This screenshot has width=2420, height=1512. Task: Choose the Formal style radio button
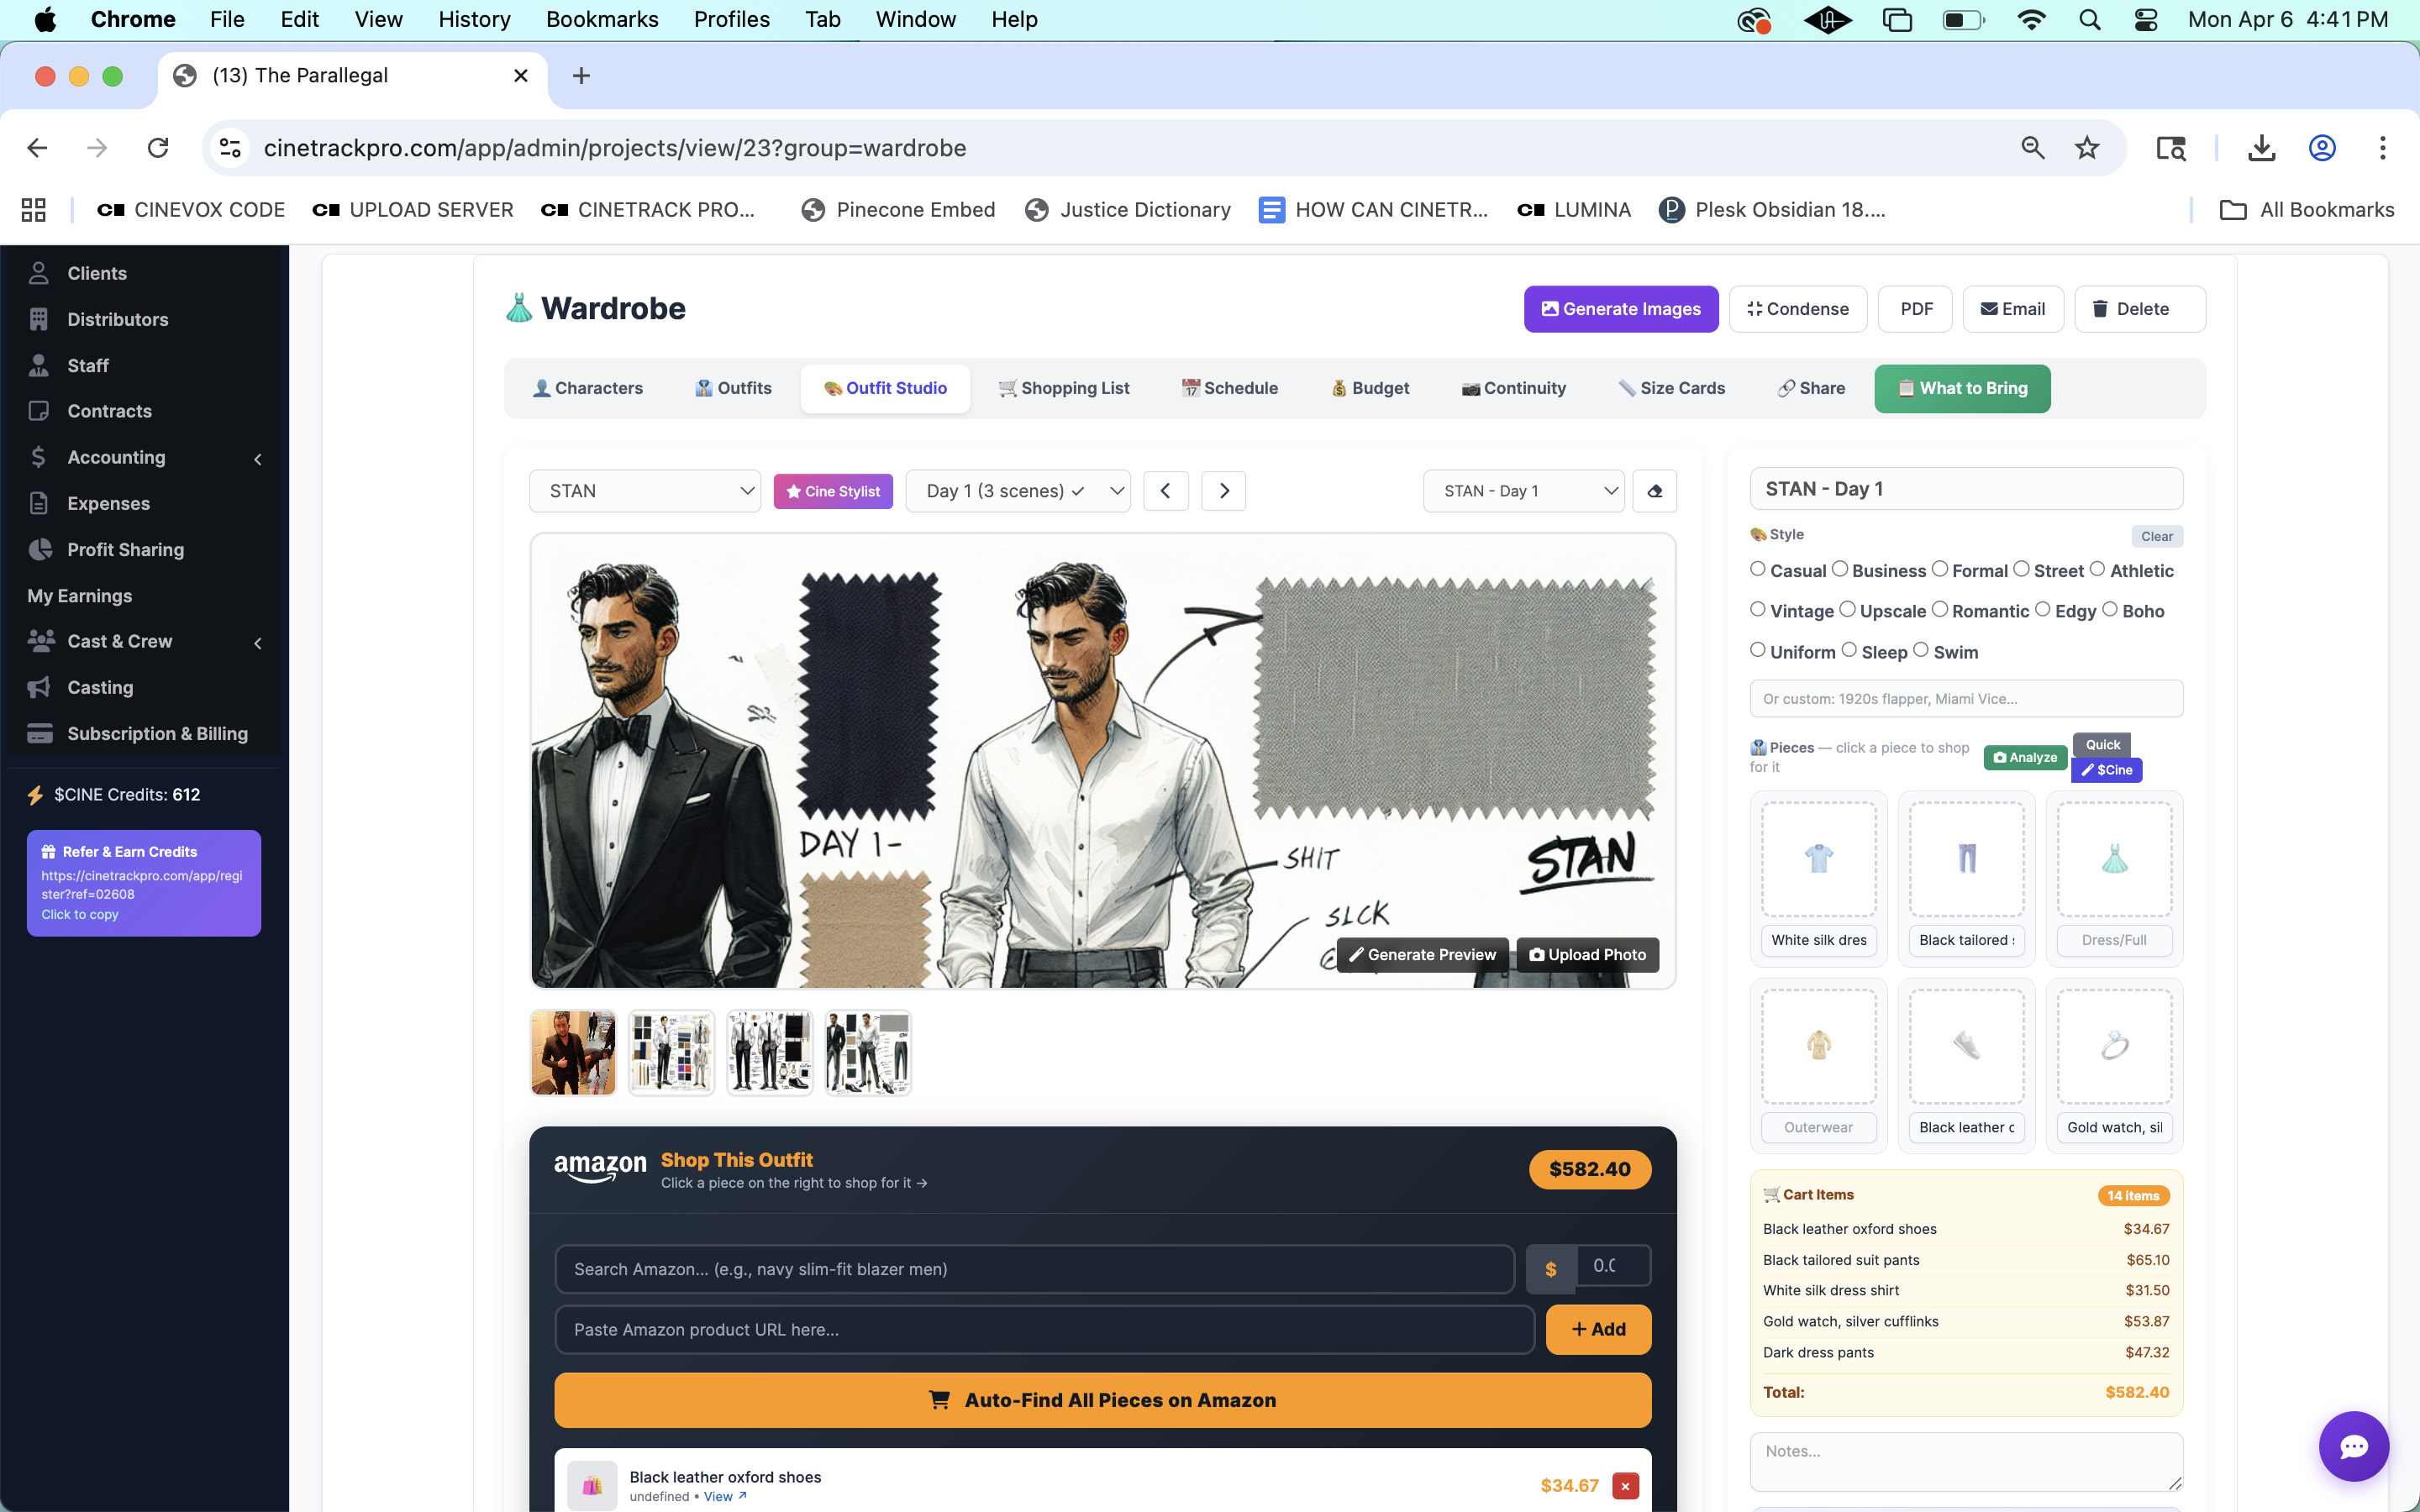pos(1940,570)
